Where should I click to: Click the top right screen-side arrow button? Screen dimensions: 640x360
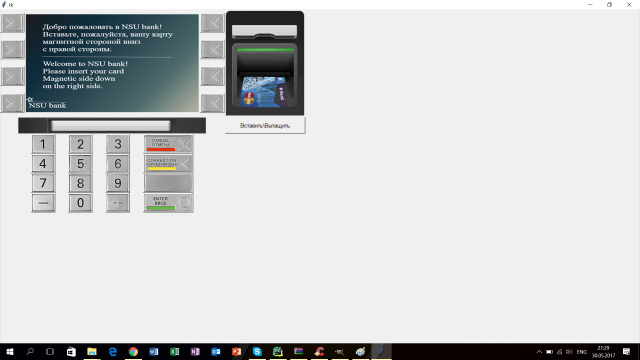point(213,23)
